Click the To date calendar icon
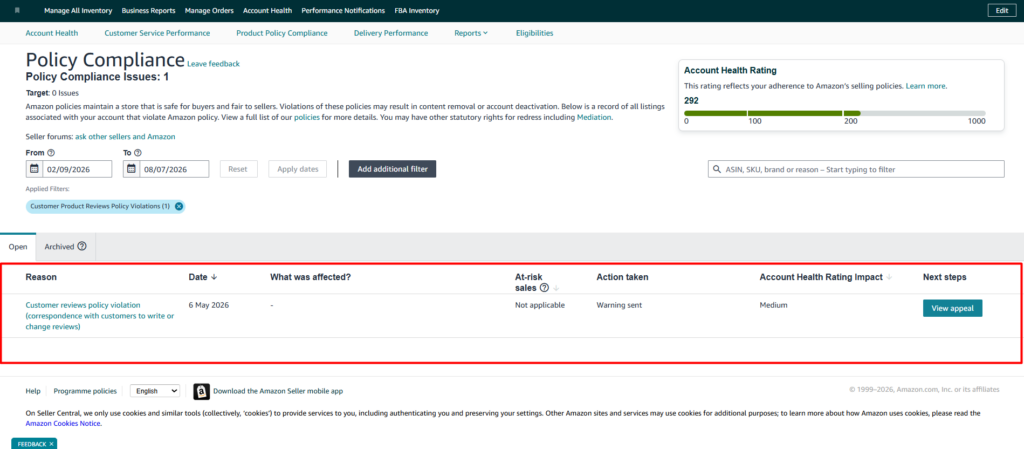Viewport: 1024px width, 449px height. (x=131, y=169)
